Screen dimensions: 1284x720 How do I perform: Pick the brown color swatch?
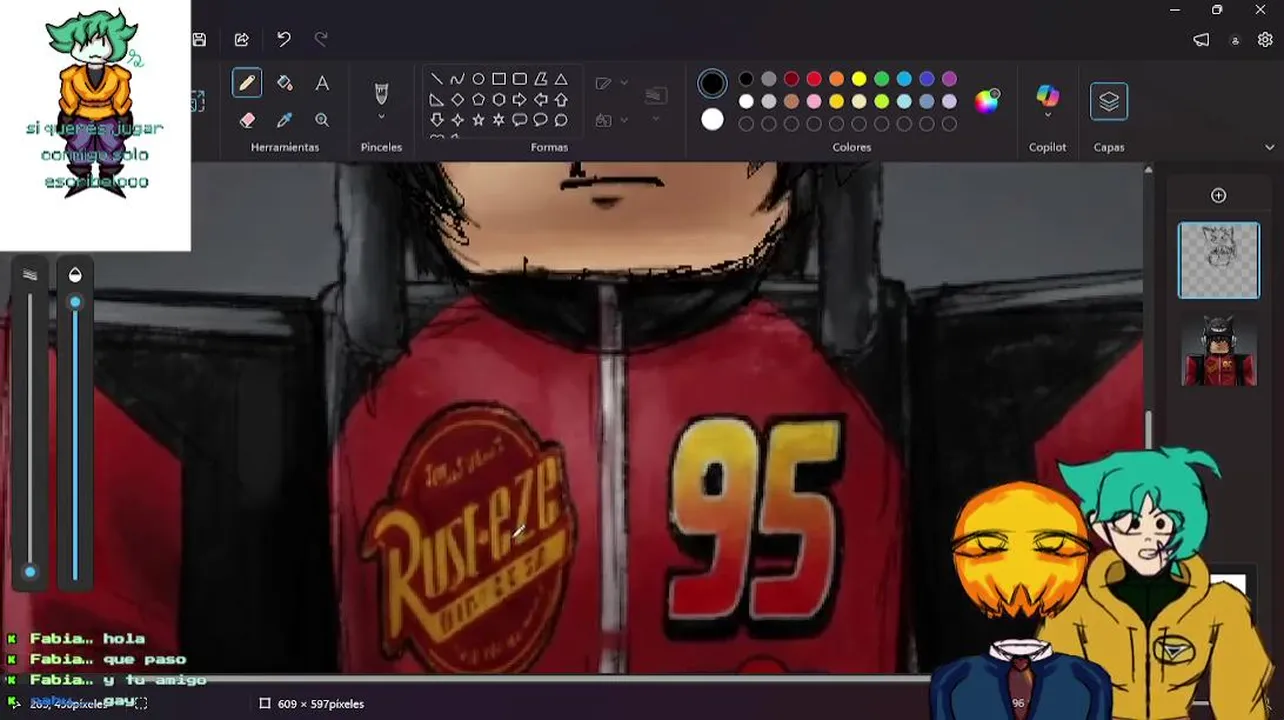point(791,101)
